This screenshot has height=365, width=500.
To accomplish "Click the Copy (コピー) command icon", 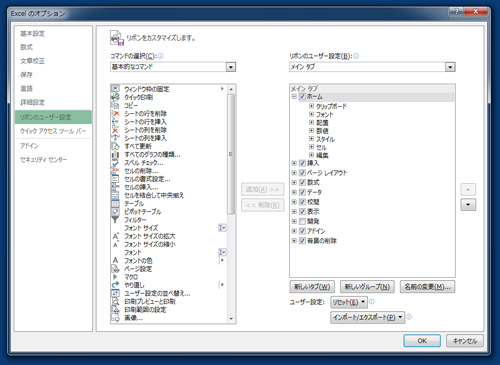I will pyautogui.click(x=115, y=105).
